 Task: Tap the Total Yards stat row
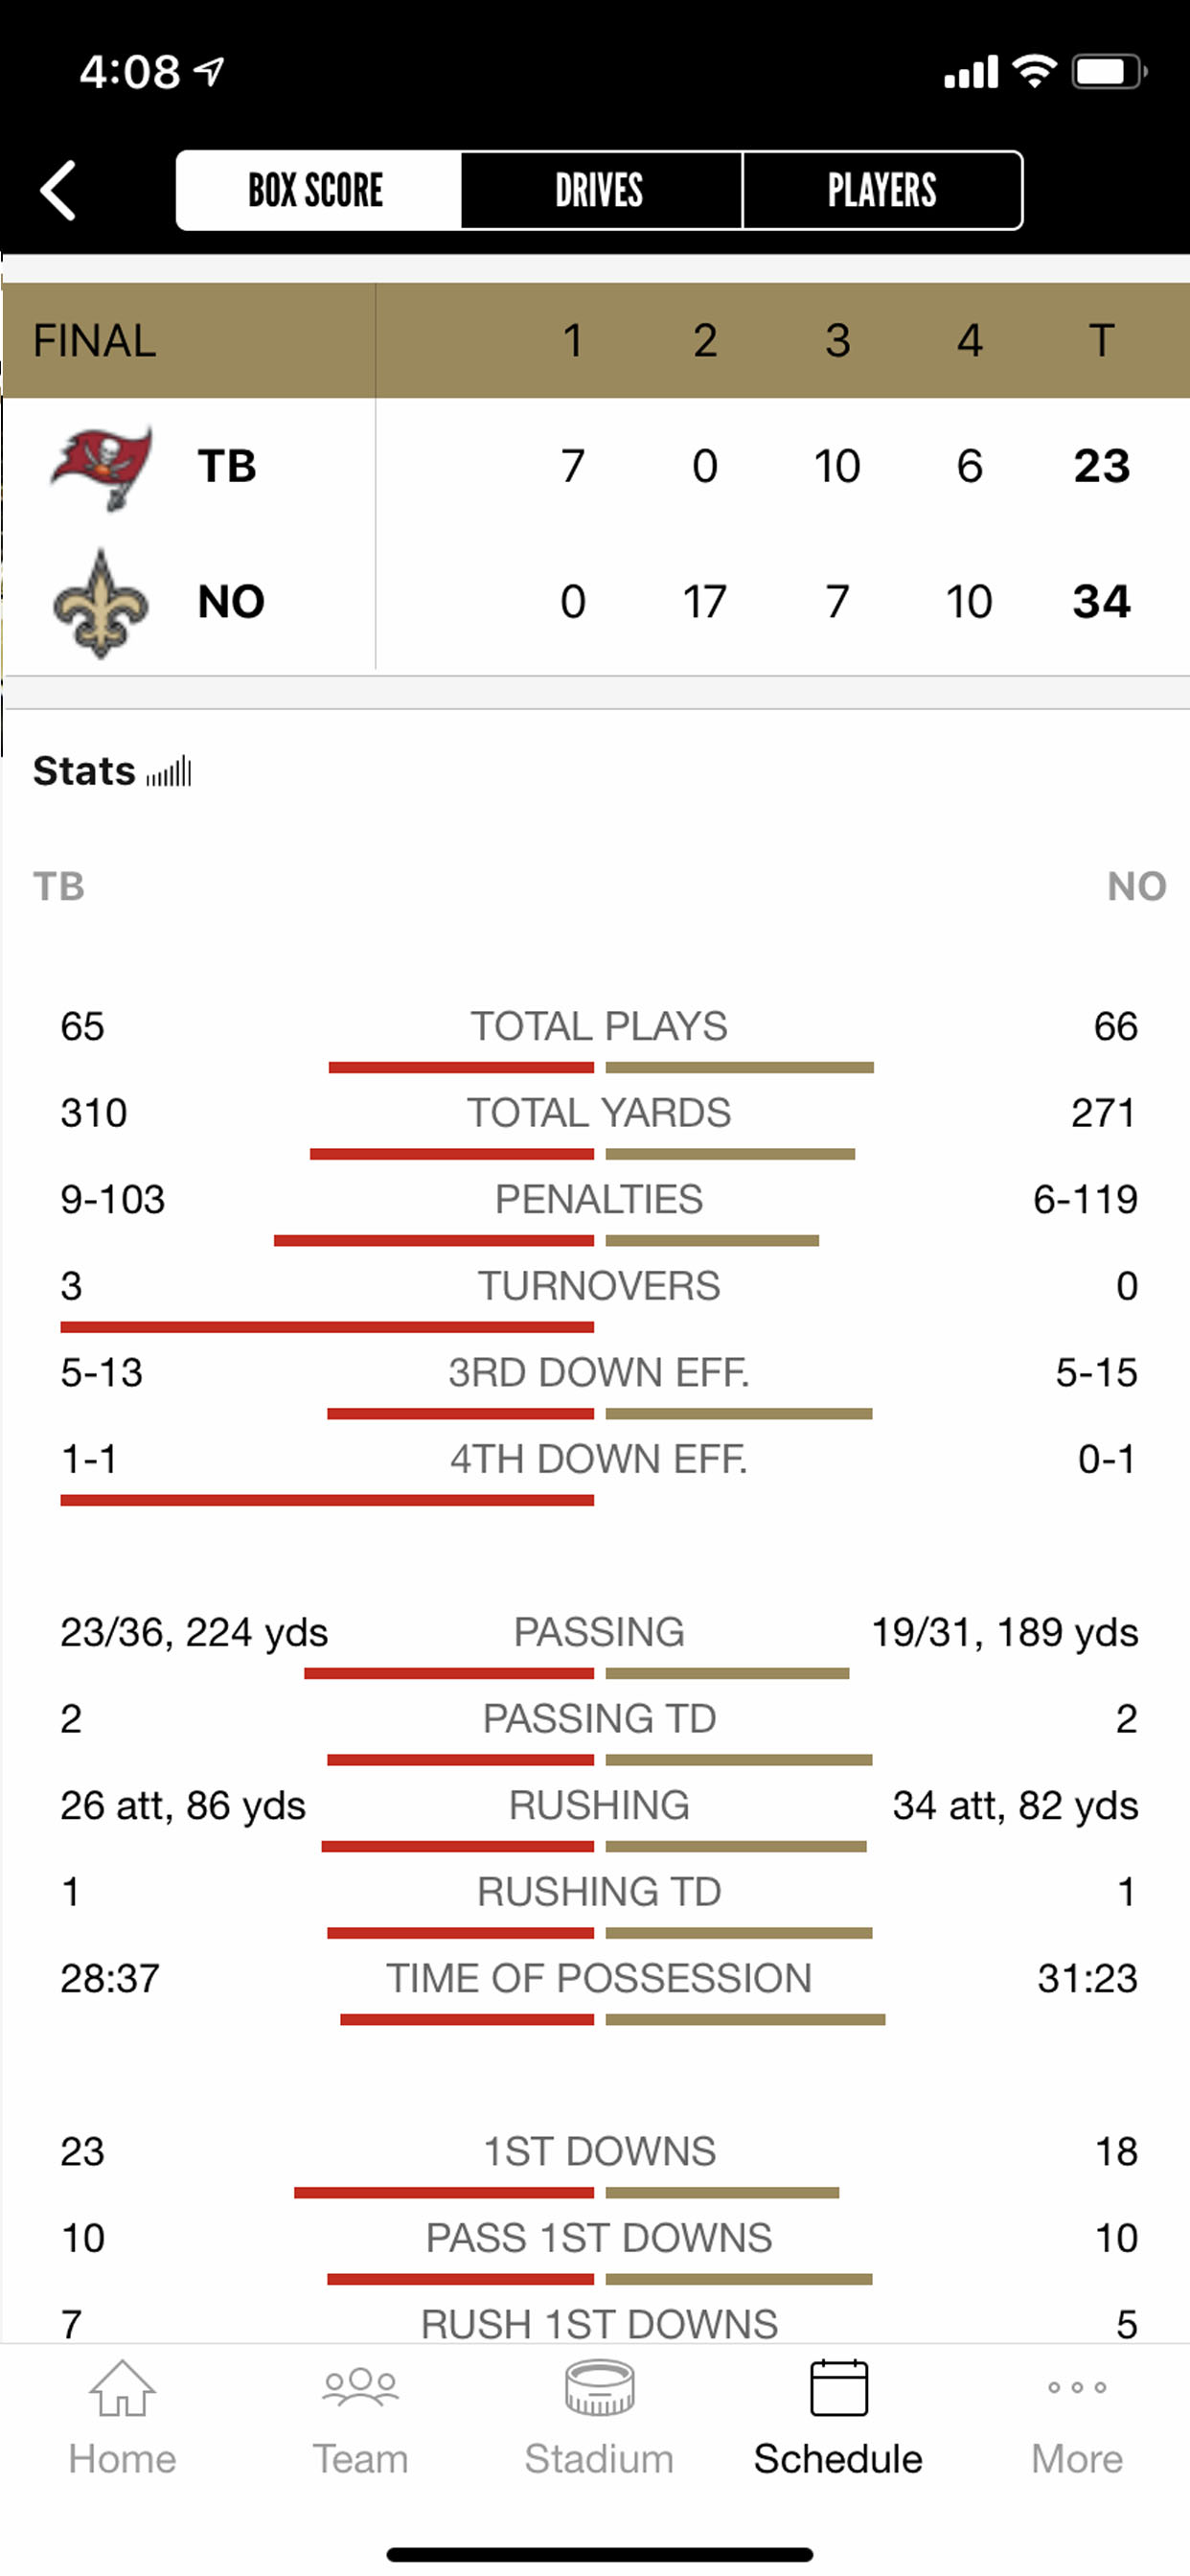598,1113
